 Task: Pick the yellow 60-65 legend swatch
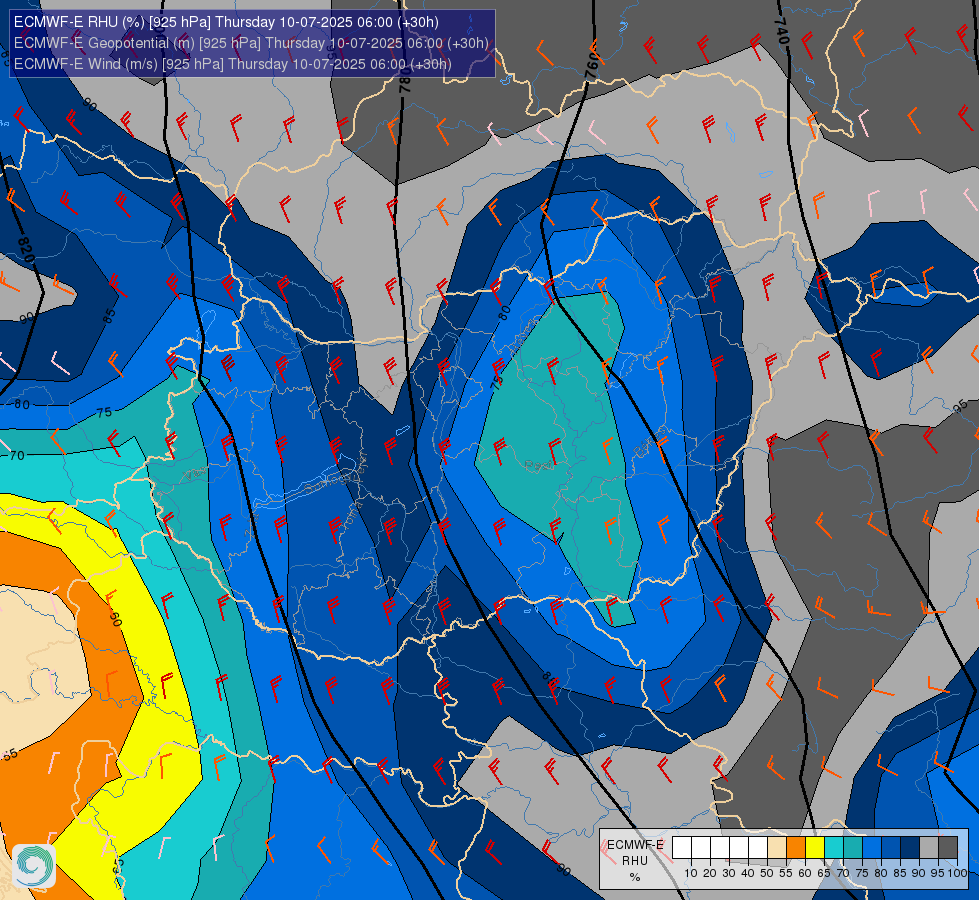click(815, 847)
